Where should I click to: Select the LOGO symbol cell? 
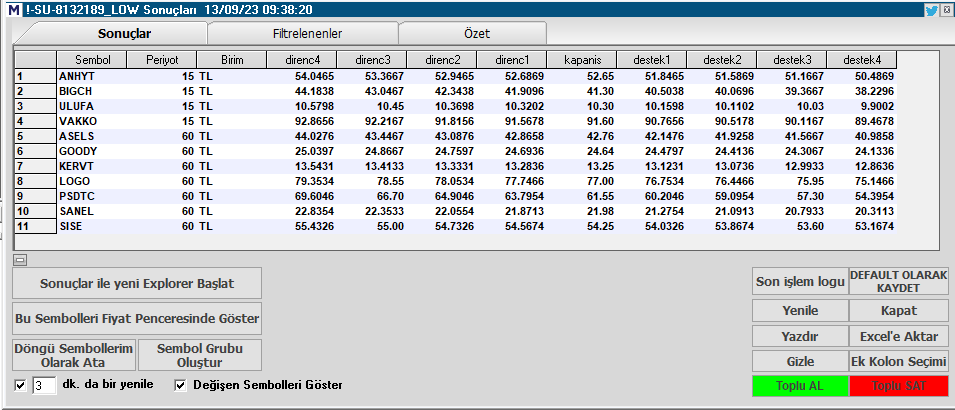[x=92, y=182]
